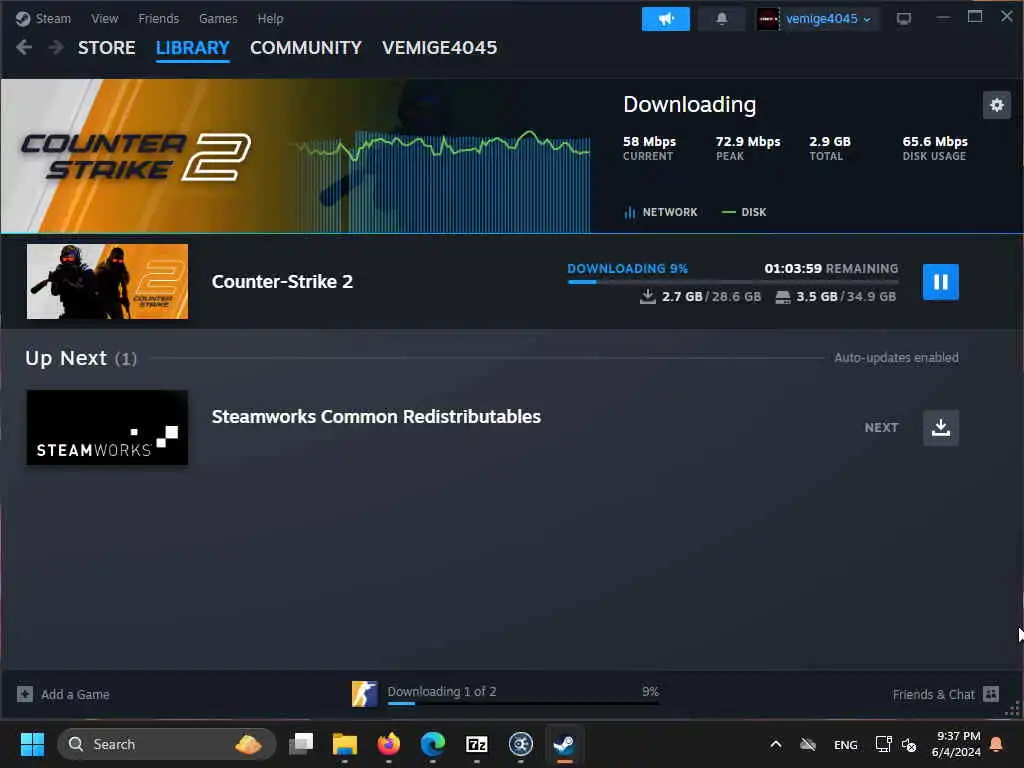Pause the Counter-Strike 2 download
1024x768 pixels.
(x=940, y=282)
